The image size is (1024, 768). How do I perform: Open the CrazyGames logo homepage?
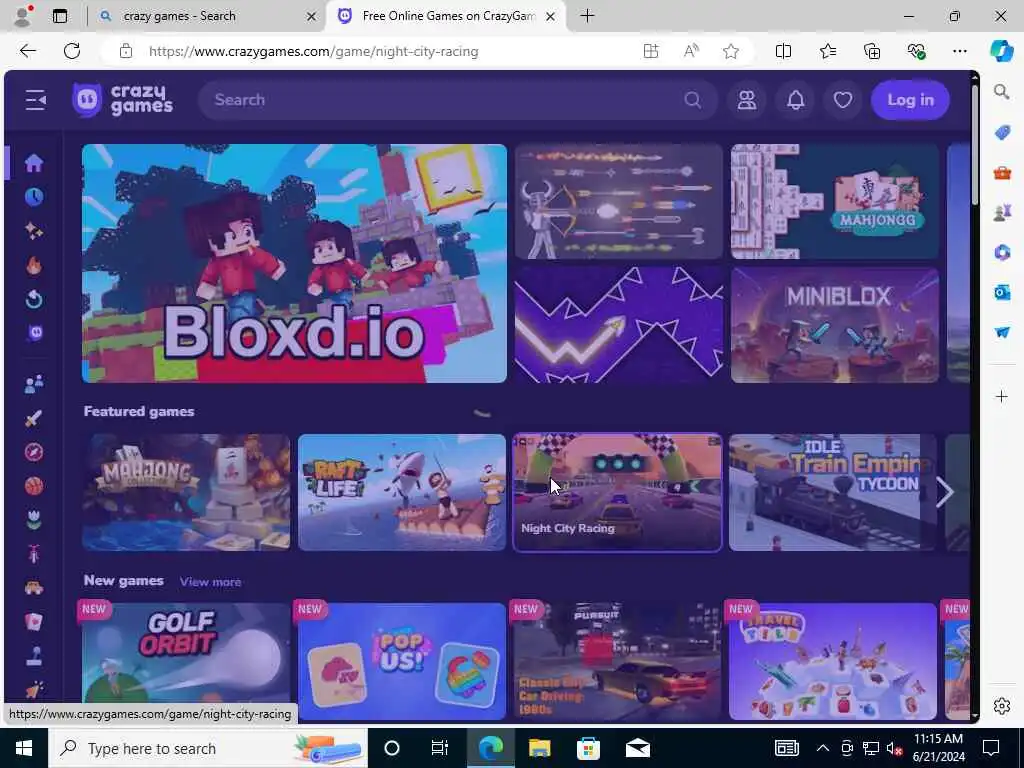(123, 100)
